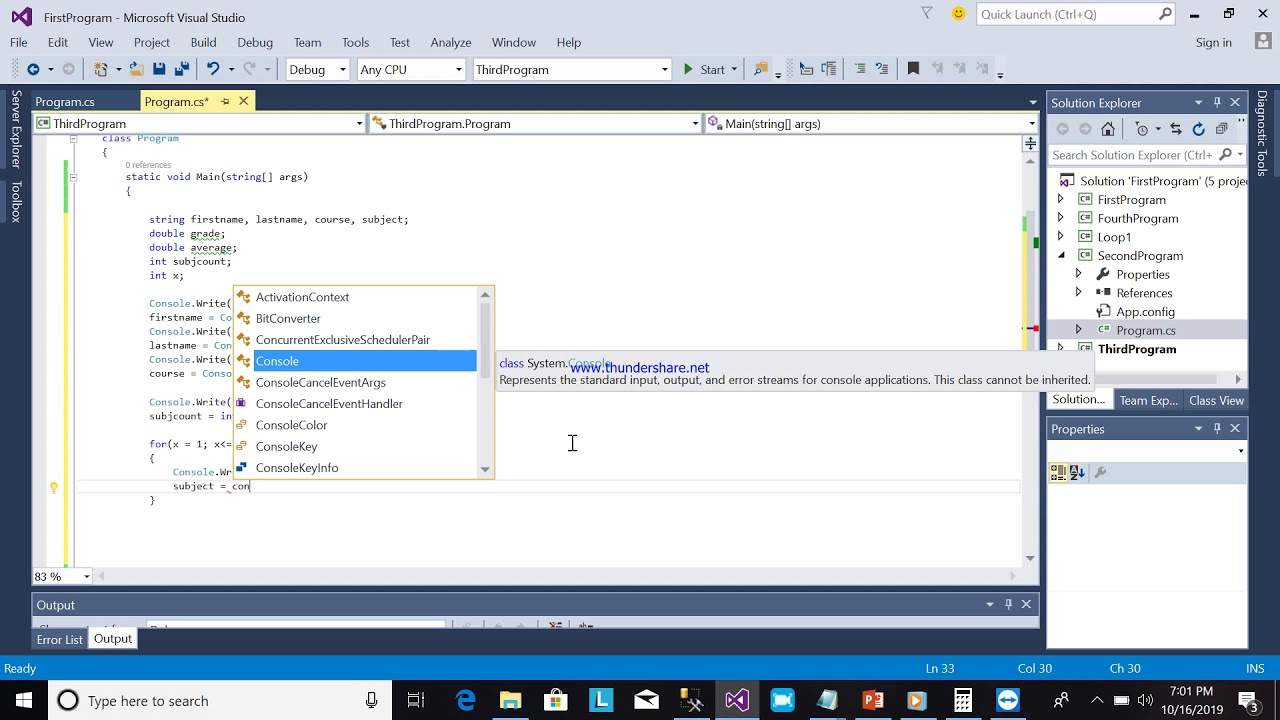Image resolution: width=1280 pixels, height=720 pixels.
Task: Click the notifications filter flag icon
Action: pyautogui.click(x=927, y=14)
